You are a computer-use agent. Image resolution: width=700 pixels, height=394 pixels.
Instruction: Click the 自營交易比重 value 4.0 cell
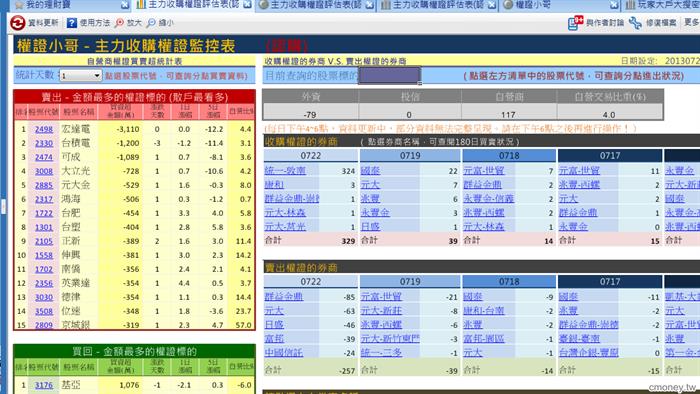tap(609, 114)
